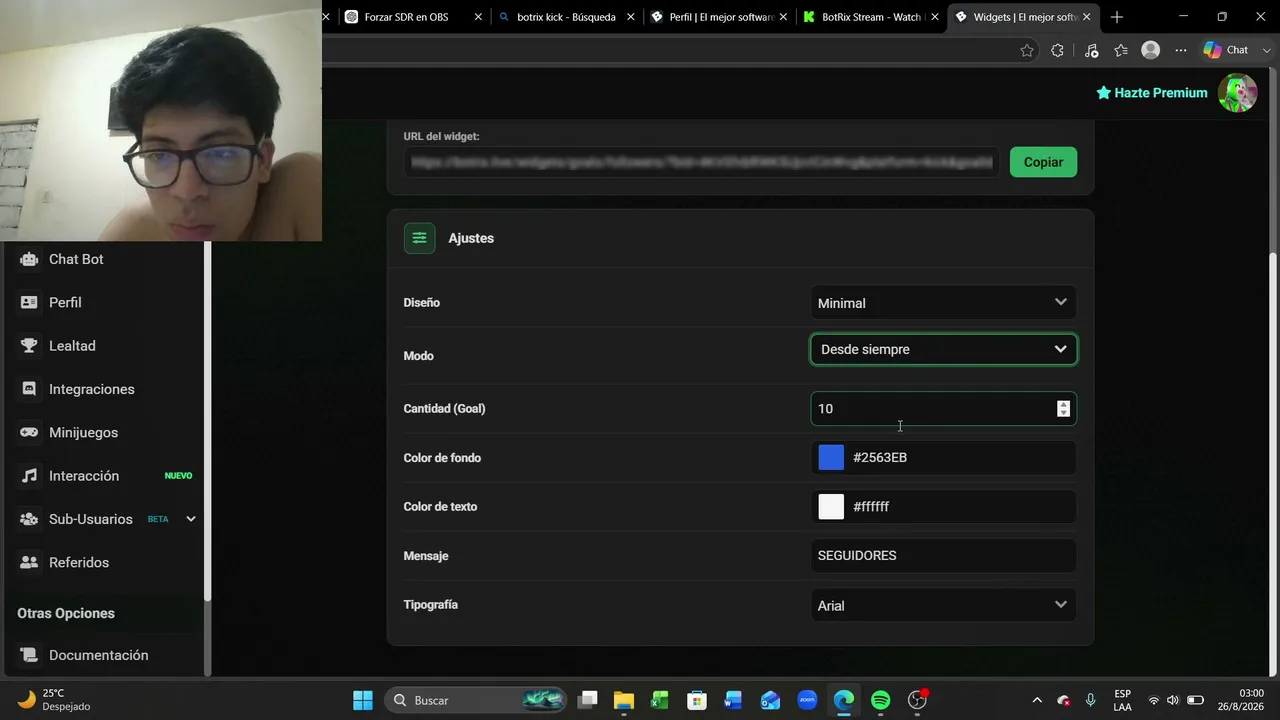This screenshot has height=720, width=1280.
Task: Click the Referidos users icon
Action: (29, 562)
